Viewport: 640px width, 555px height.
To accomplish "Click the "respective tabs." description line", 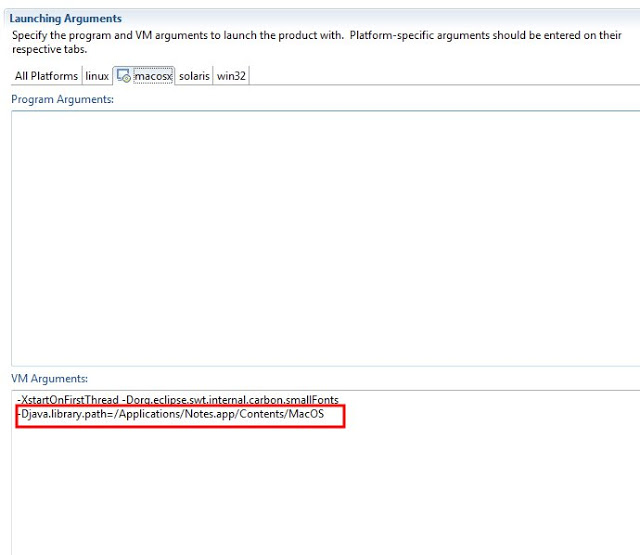I will pos(48,48).
